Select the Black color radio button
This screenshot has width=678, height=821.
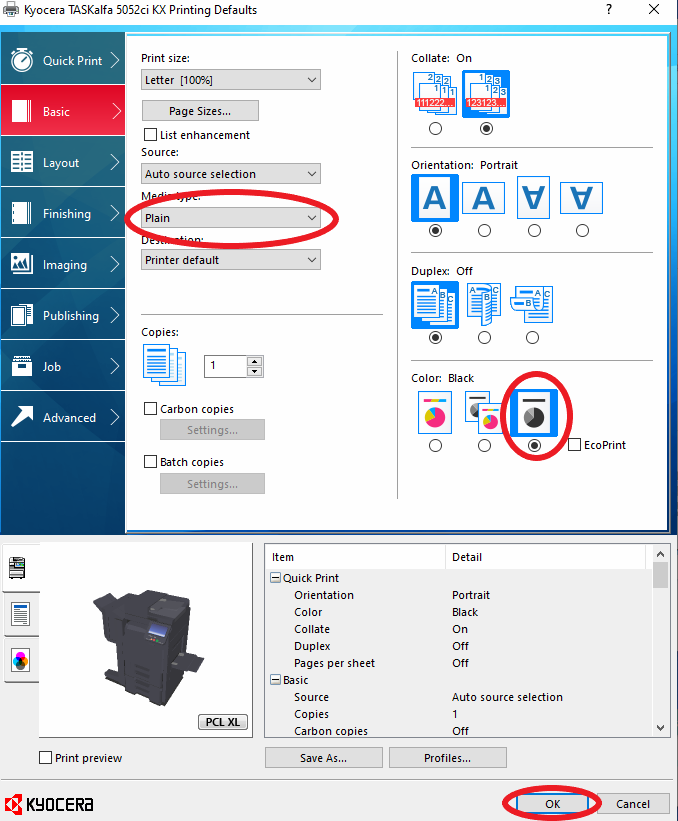point(534,446)
